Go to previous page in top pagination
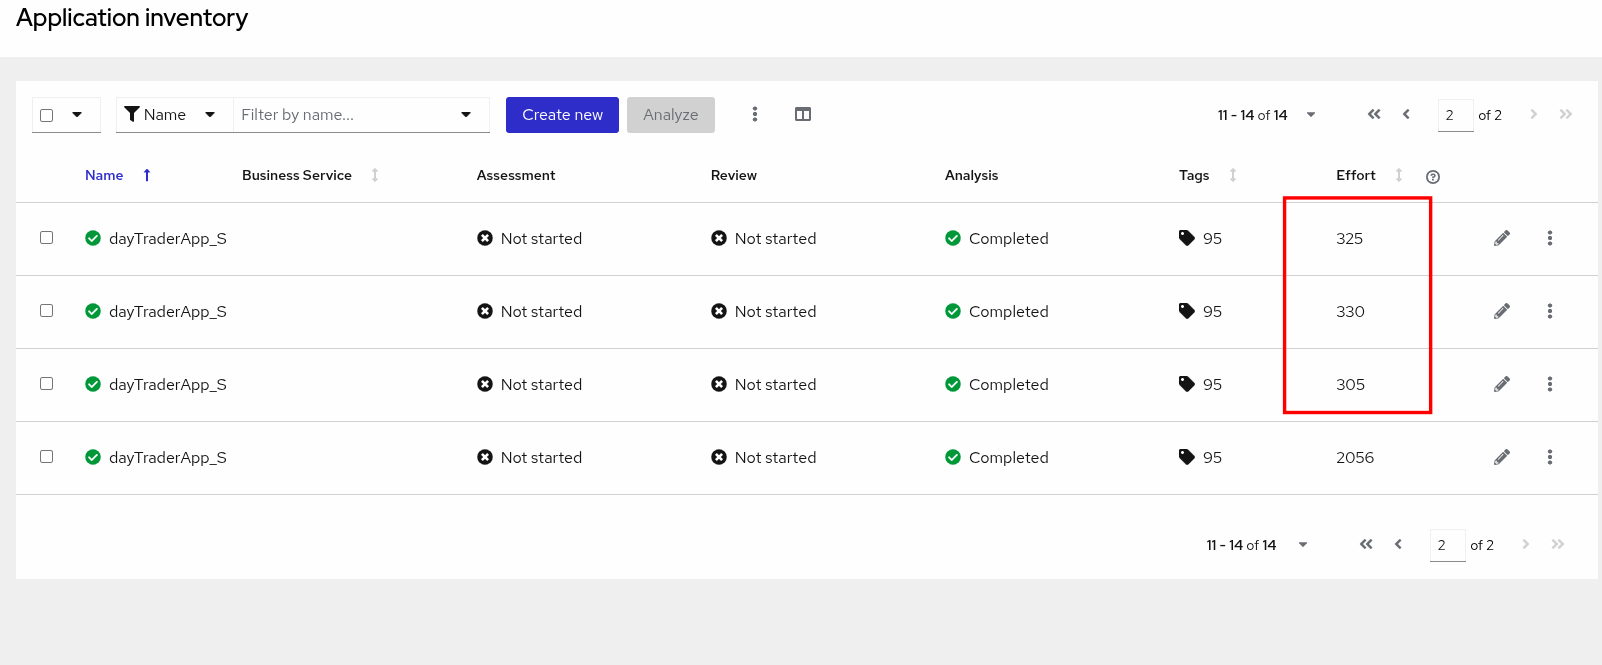Viewport: 1602px width, 665px height. click(1406, 114)
